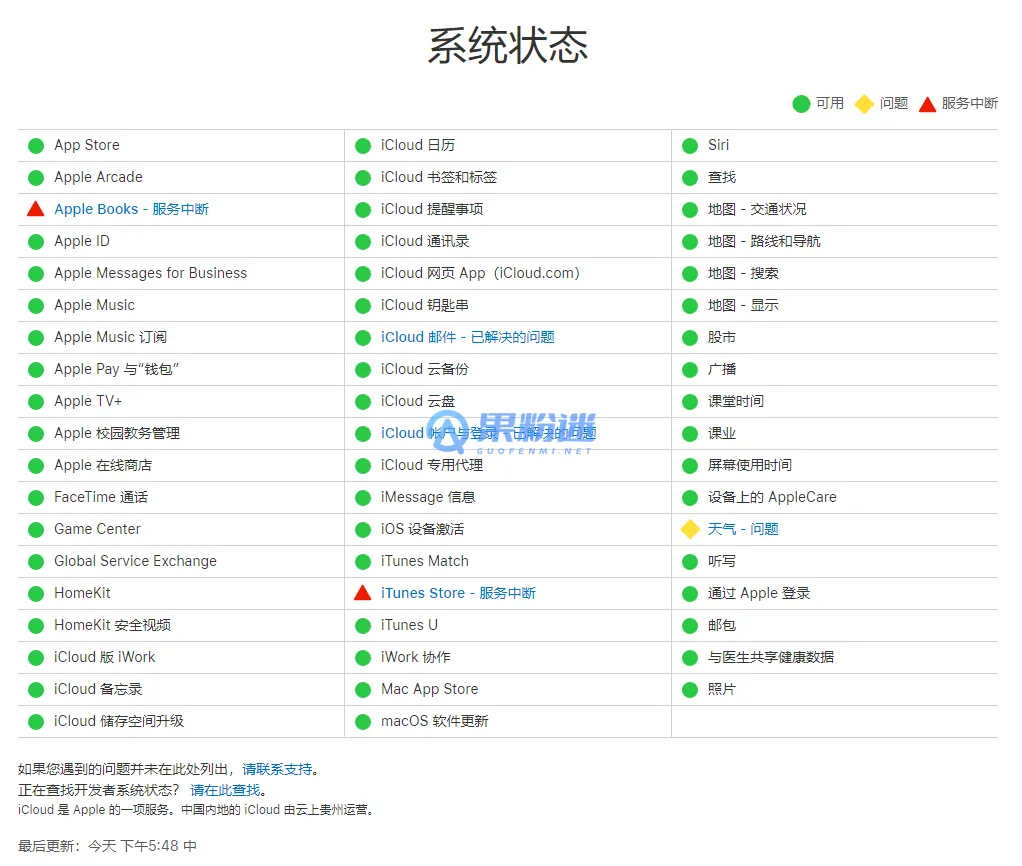Follow the 请联系支持 link
This screenshot has width=1022, height=866.
click(277, 770)
